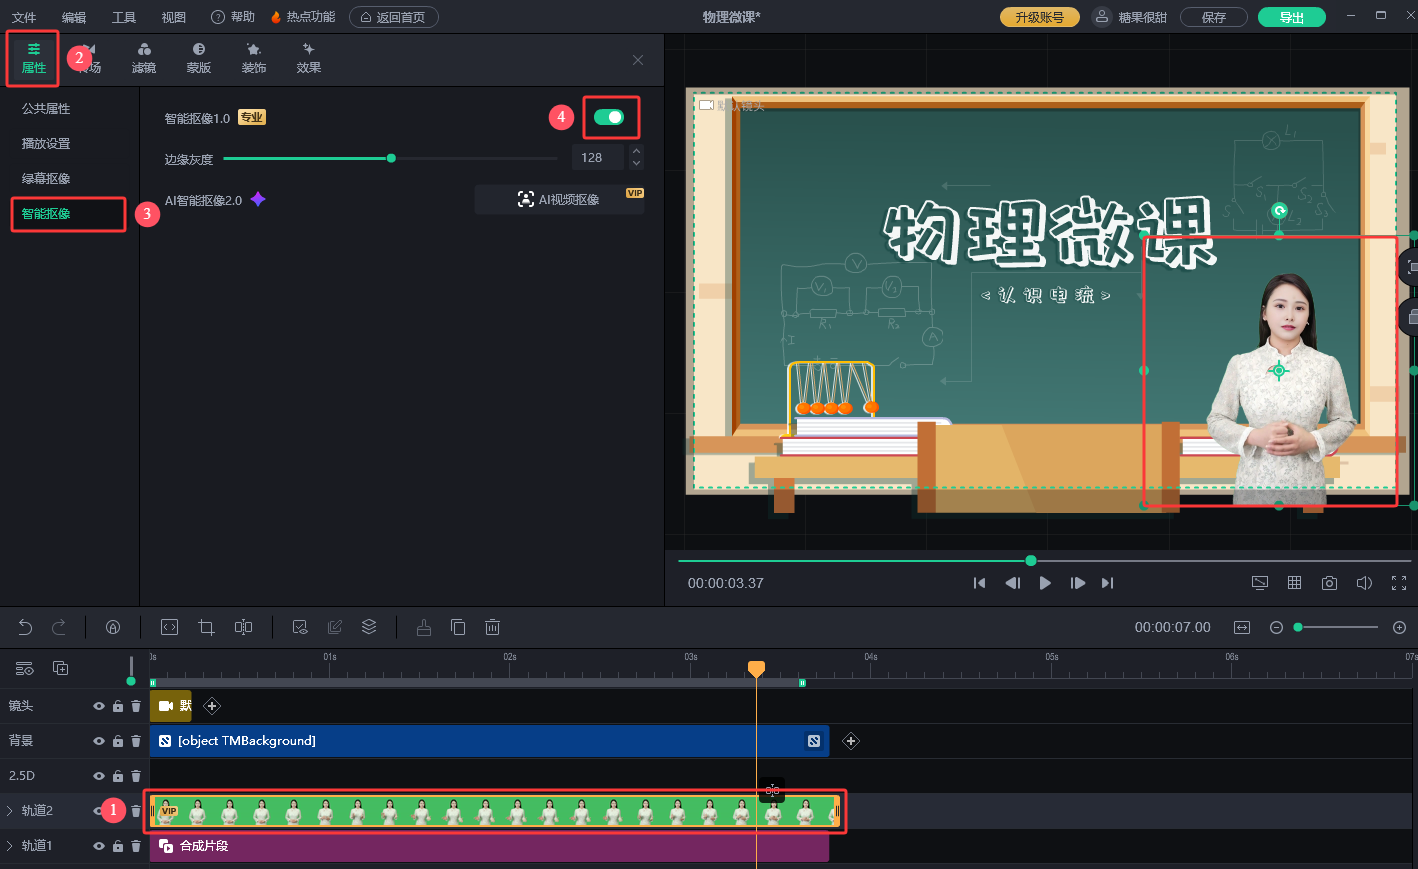
Task: Expand the 轨道2 track
Action: (10, 811)
